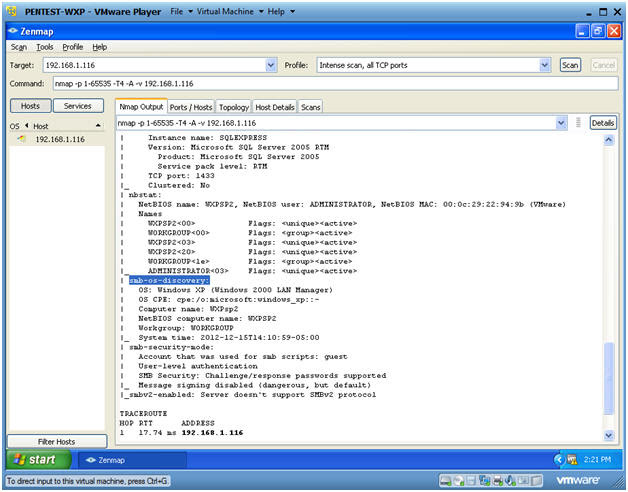Click the hard disk icon in VMware status bar
The width and height of the screenshot is (628, 492).
pyautogui.click(x=446, y=480)
